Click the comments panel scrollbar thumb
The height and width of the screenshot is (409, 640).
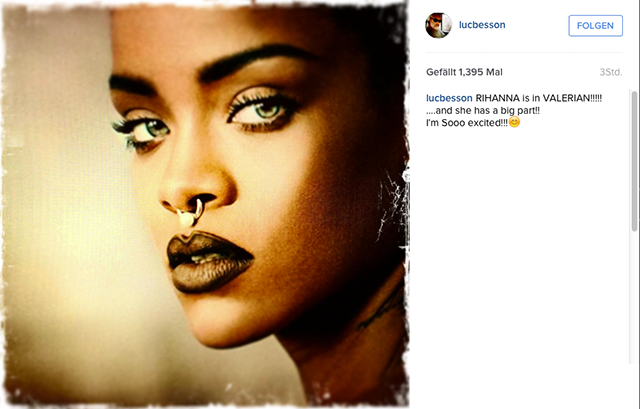pyautogui.click(x=634, y=161)
